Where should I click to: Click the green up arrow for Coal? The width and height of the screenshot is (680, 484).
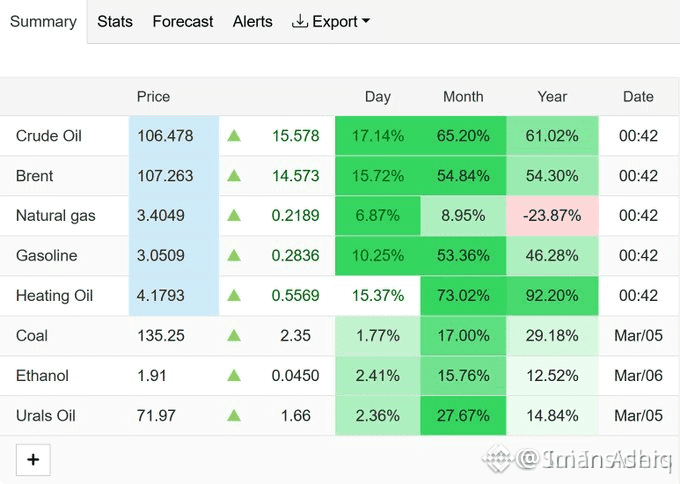234,335
